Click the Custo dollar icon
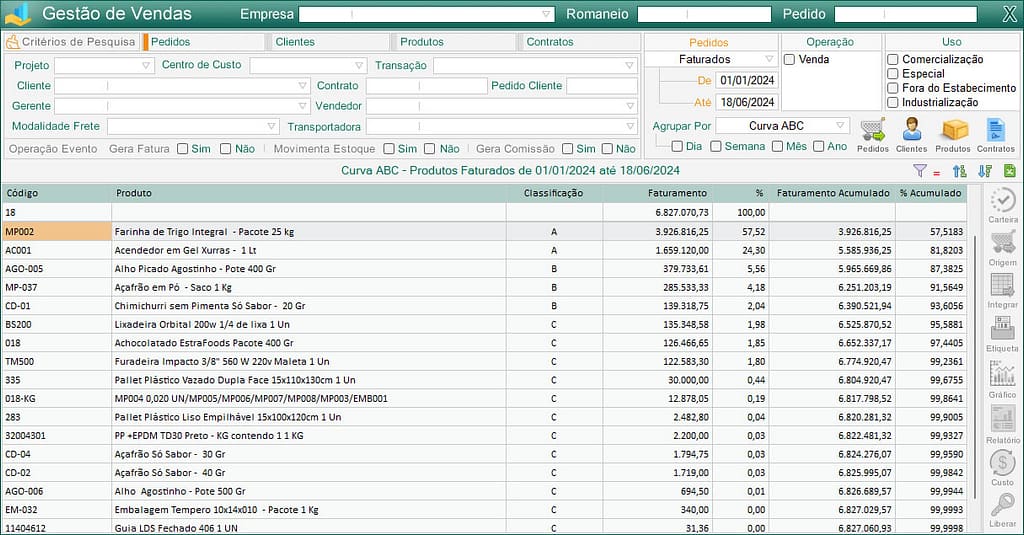 pyautogui.click(x=1002, y=463)
